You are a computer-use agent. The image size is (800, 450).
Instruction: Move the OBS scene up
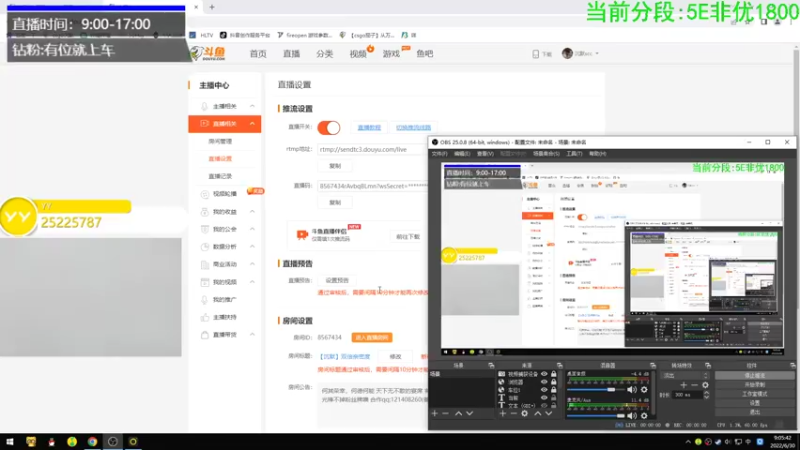(x=458, y=413)
